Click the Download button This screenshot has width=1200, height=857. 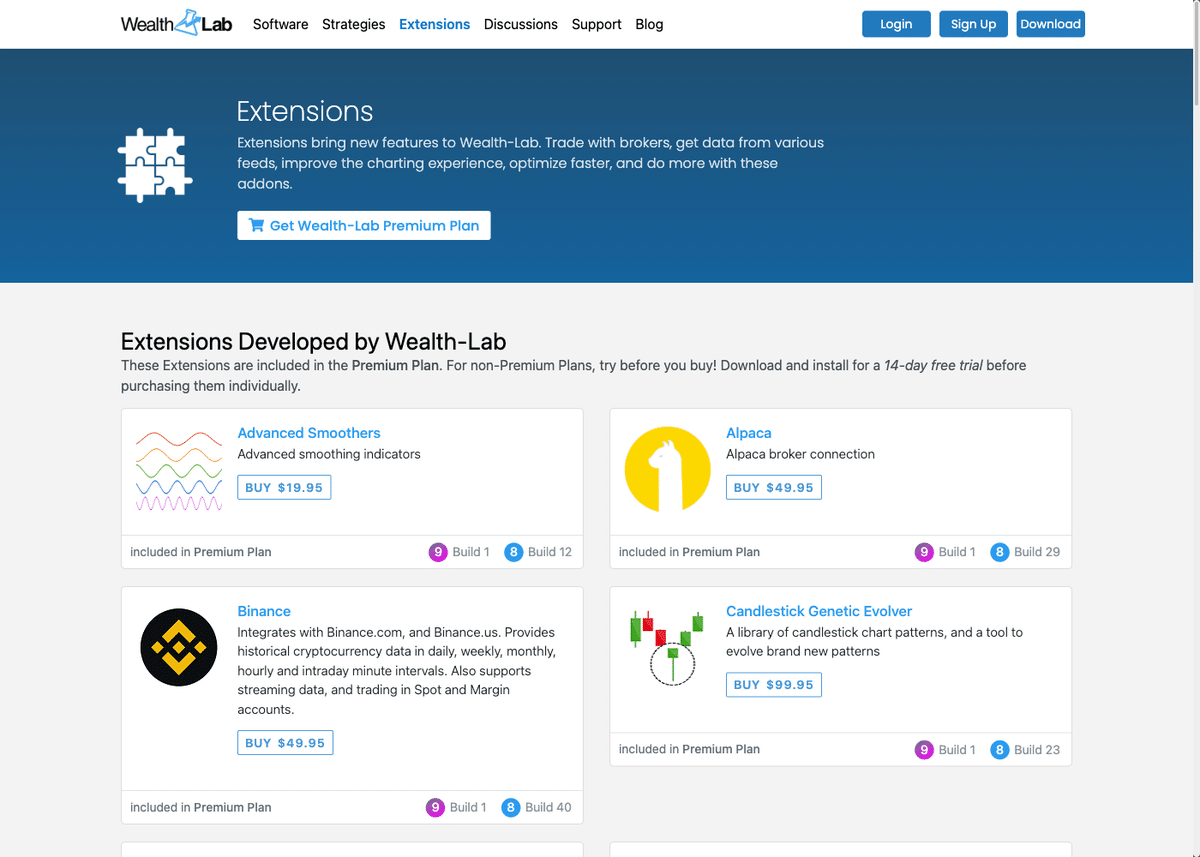1050,24
